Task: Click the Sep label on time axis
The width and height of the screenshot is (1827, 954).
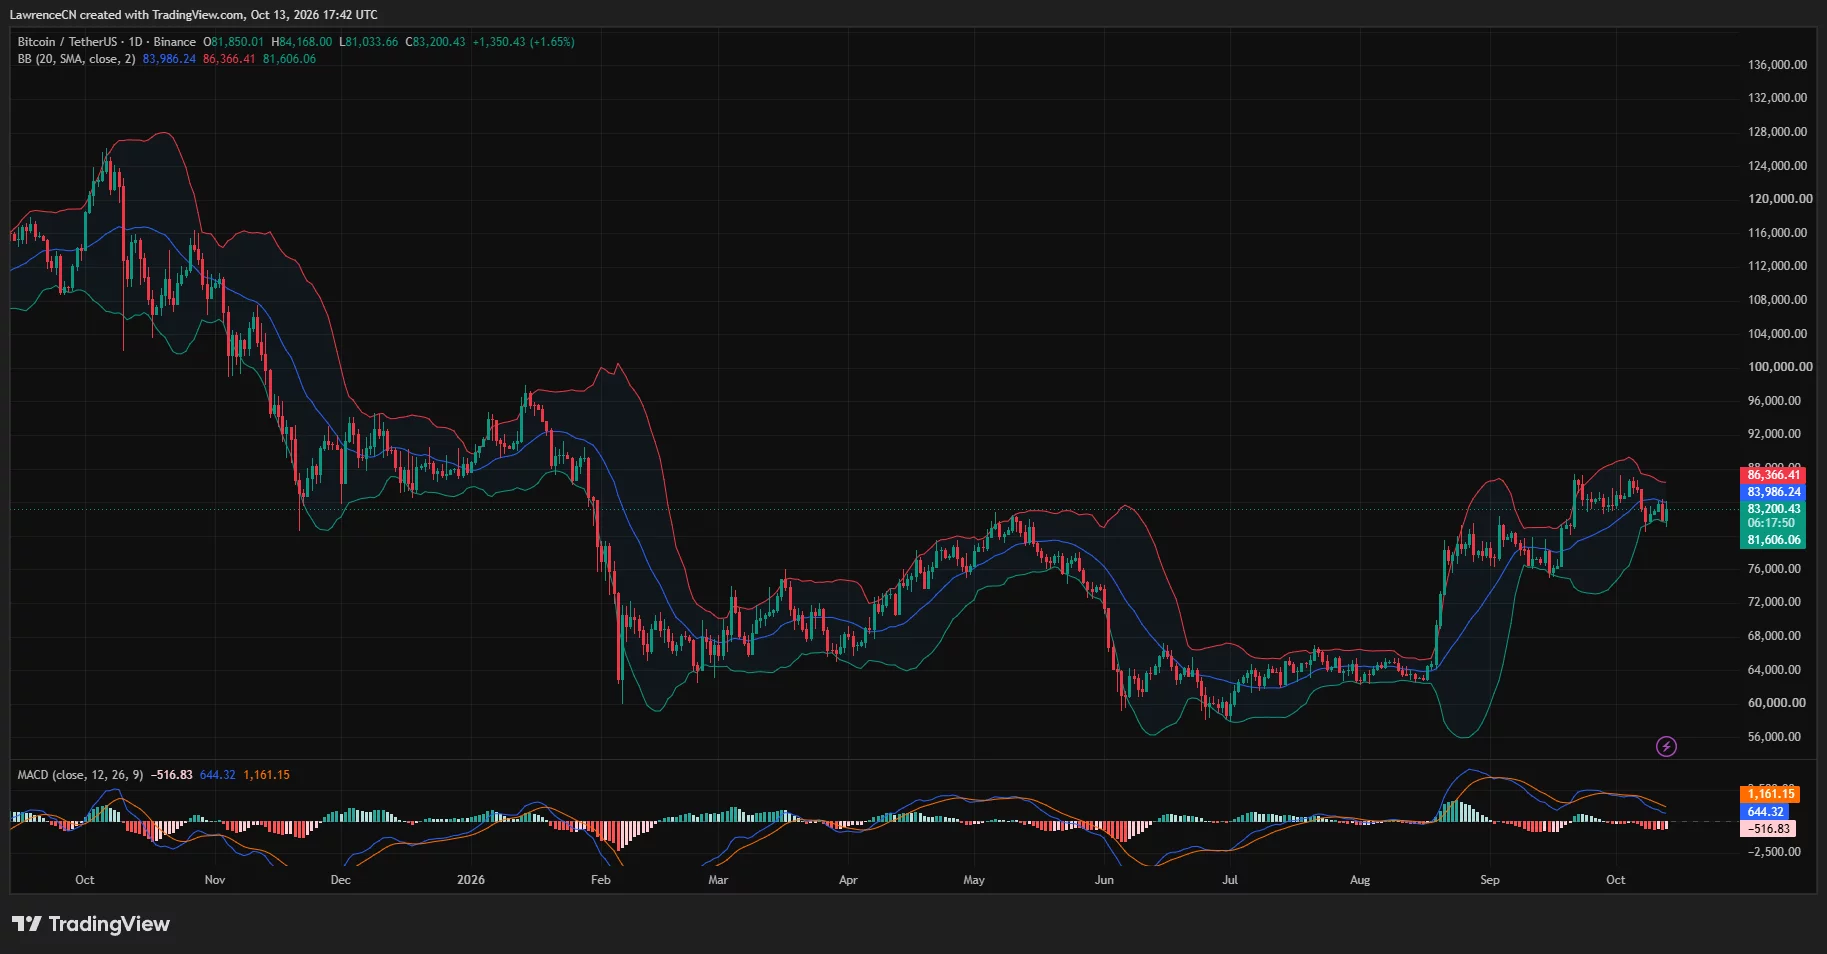Action: coord(1490,880)
